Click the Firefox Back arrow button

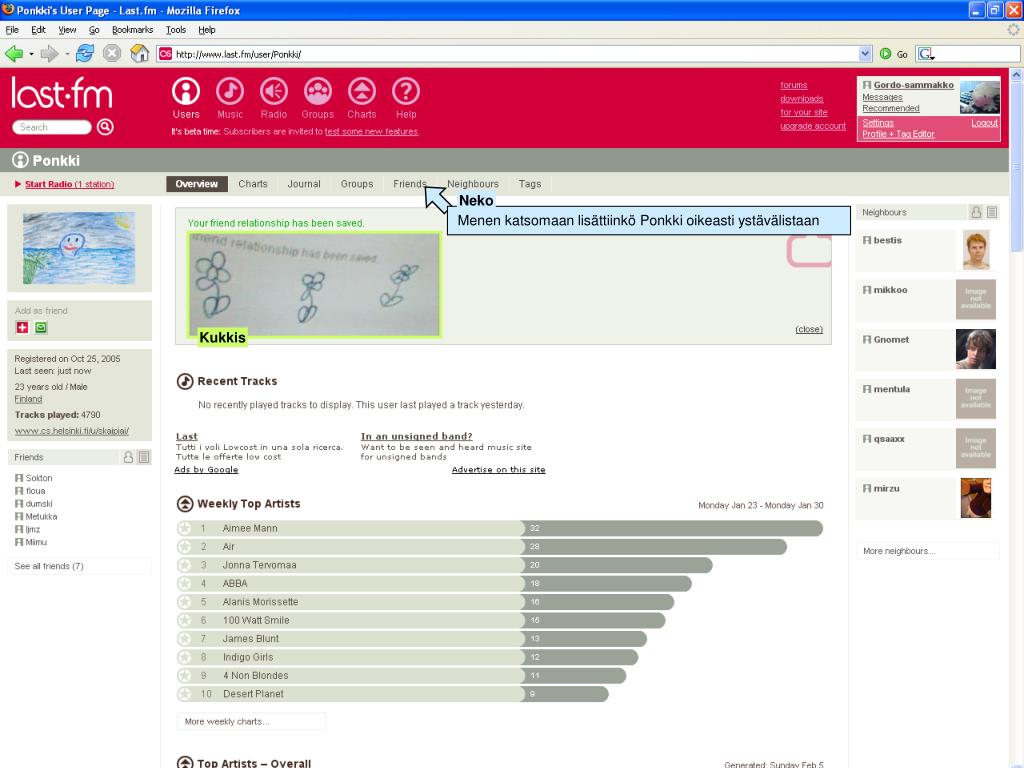pos(13,54)
